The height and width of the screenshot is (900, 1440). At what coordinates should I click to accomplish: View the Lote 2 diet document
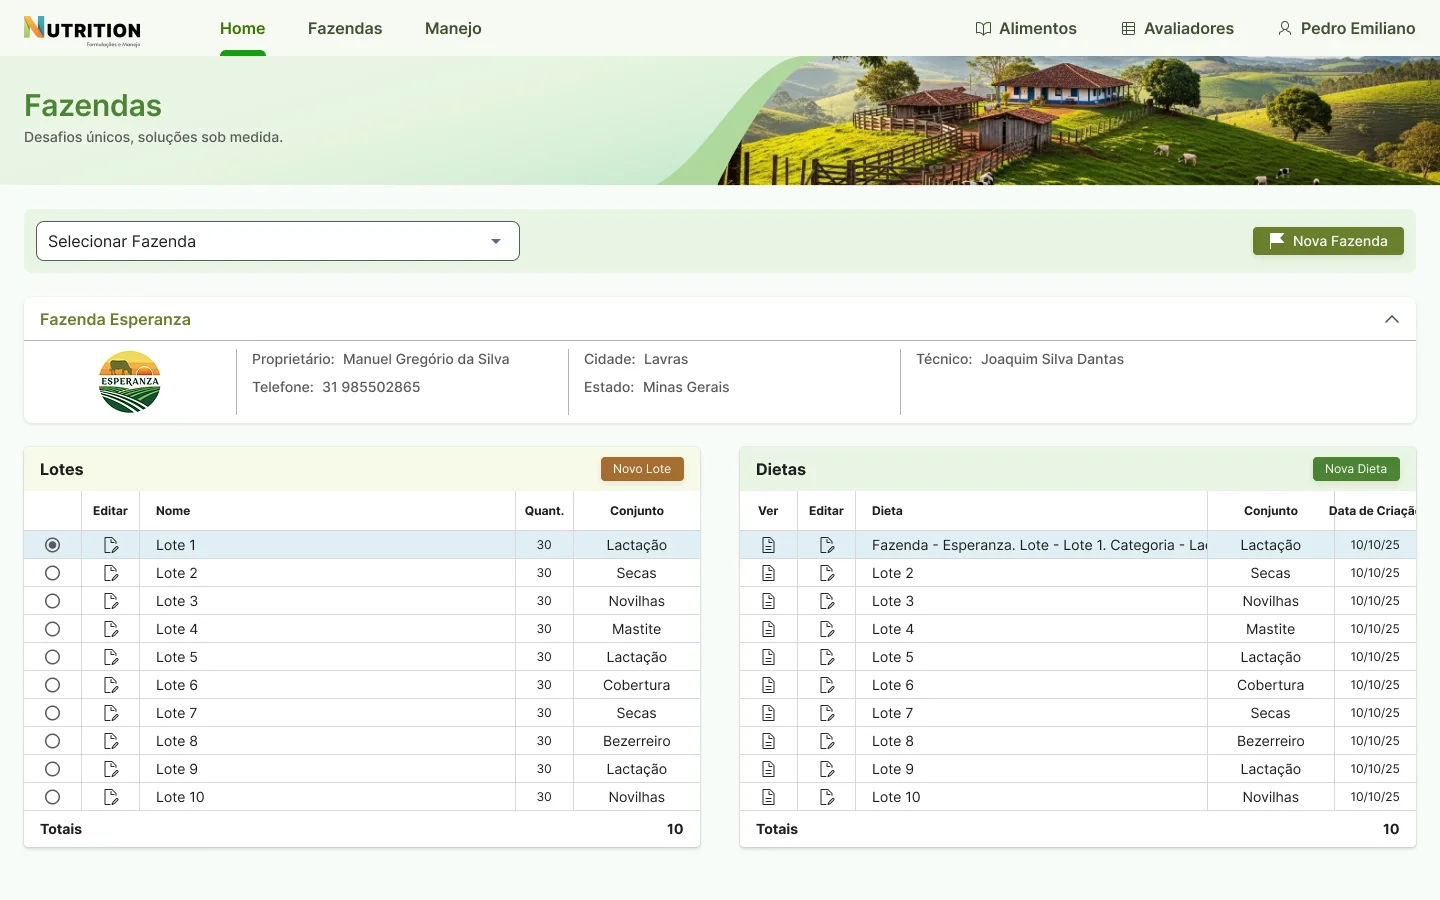coord(768,573)
